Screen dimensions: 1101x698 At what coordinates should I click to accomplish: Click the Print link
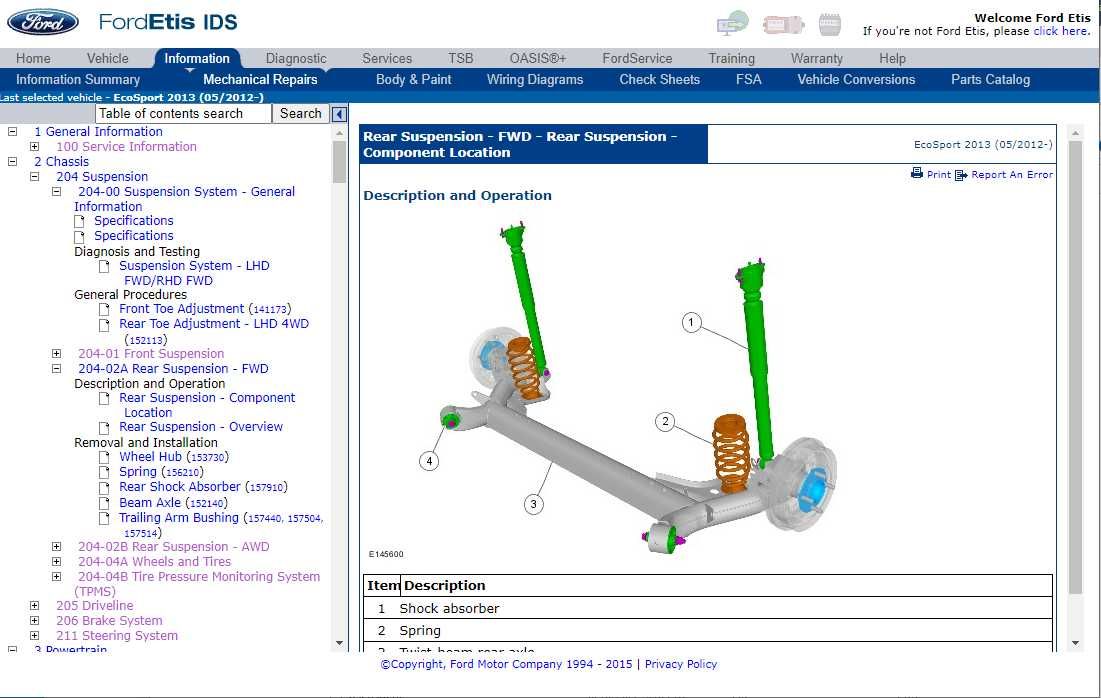pos(938,174)
